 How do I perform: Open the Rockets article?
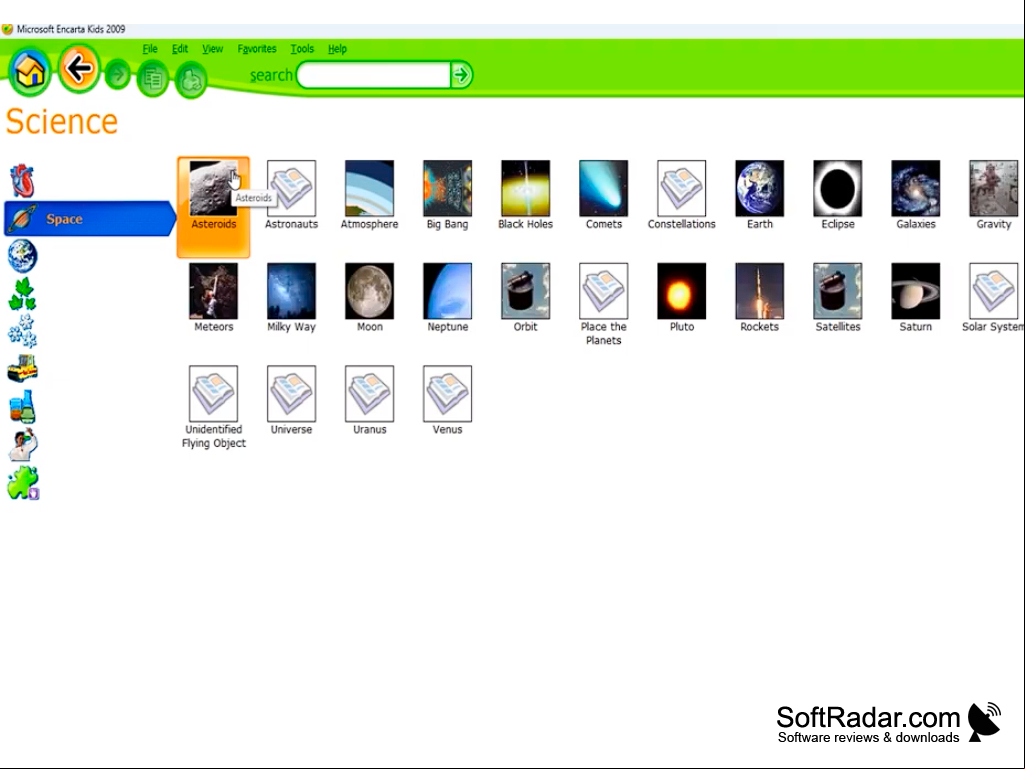pos(760,298)
